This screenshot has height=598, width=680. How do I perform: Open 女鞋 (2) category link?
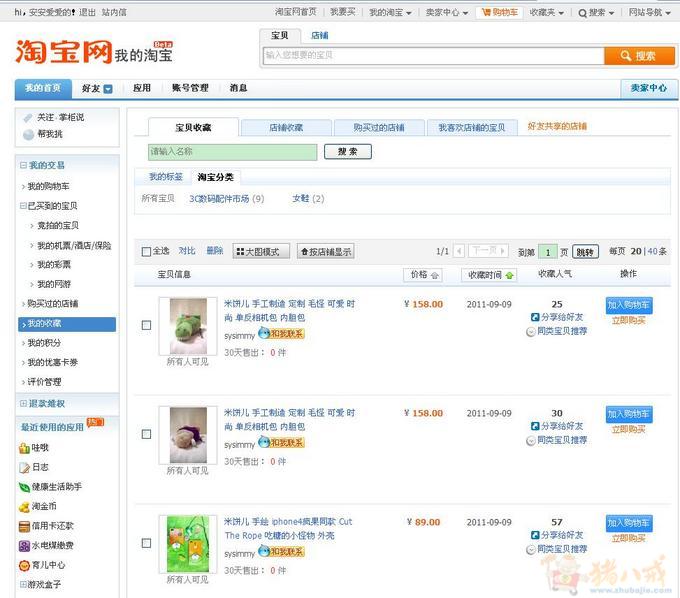coord(308,199)
